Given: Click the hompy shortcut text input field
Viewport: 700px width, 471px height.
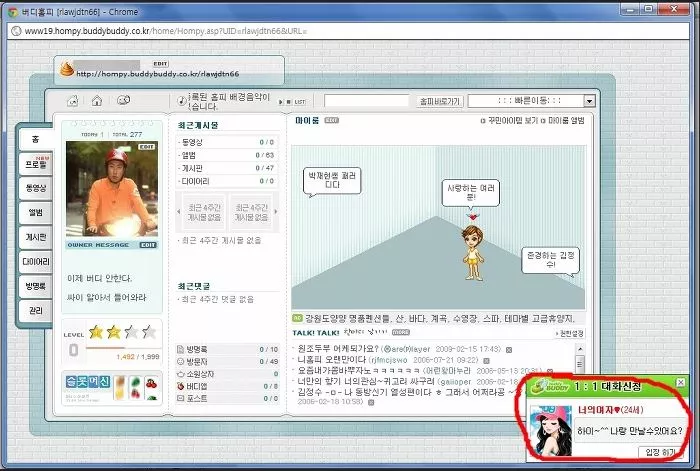Looking at the screenshot, I should coord(367,101).
